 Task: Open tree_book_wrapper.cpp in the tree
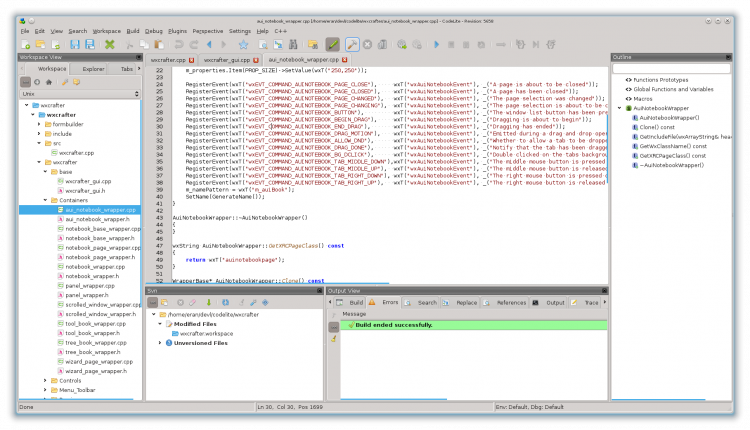coord(96,343)
